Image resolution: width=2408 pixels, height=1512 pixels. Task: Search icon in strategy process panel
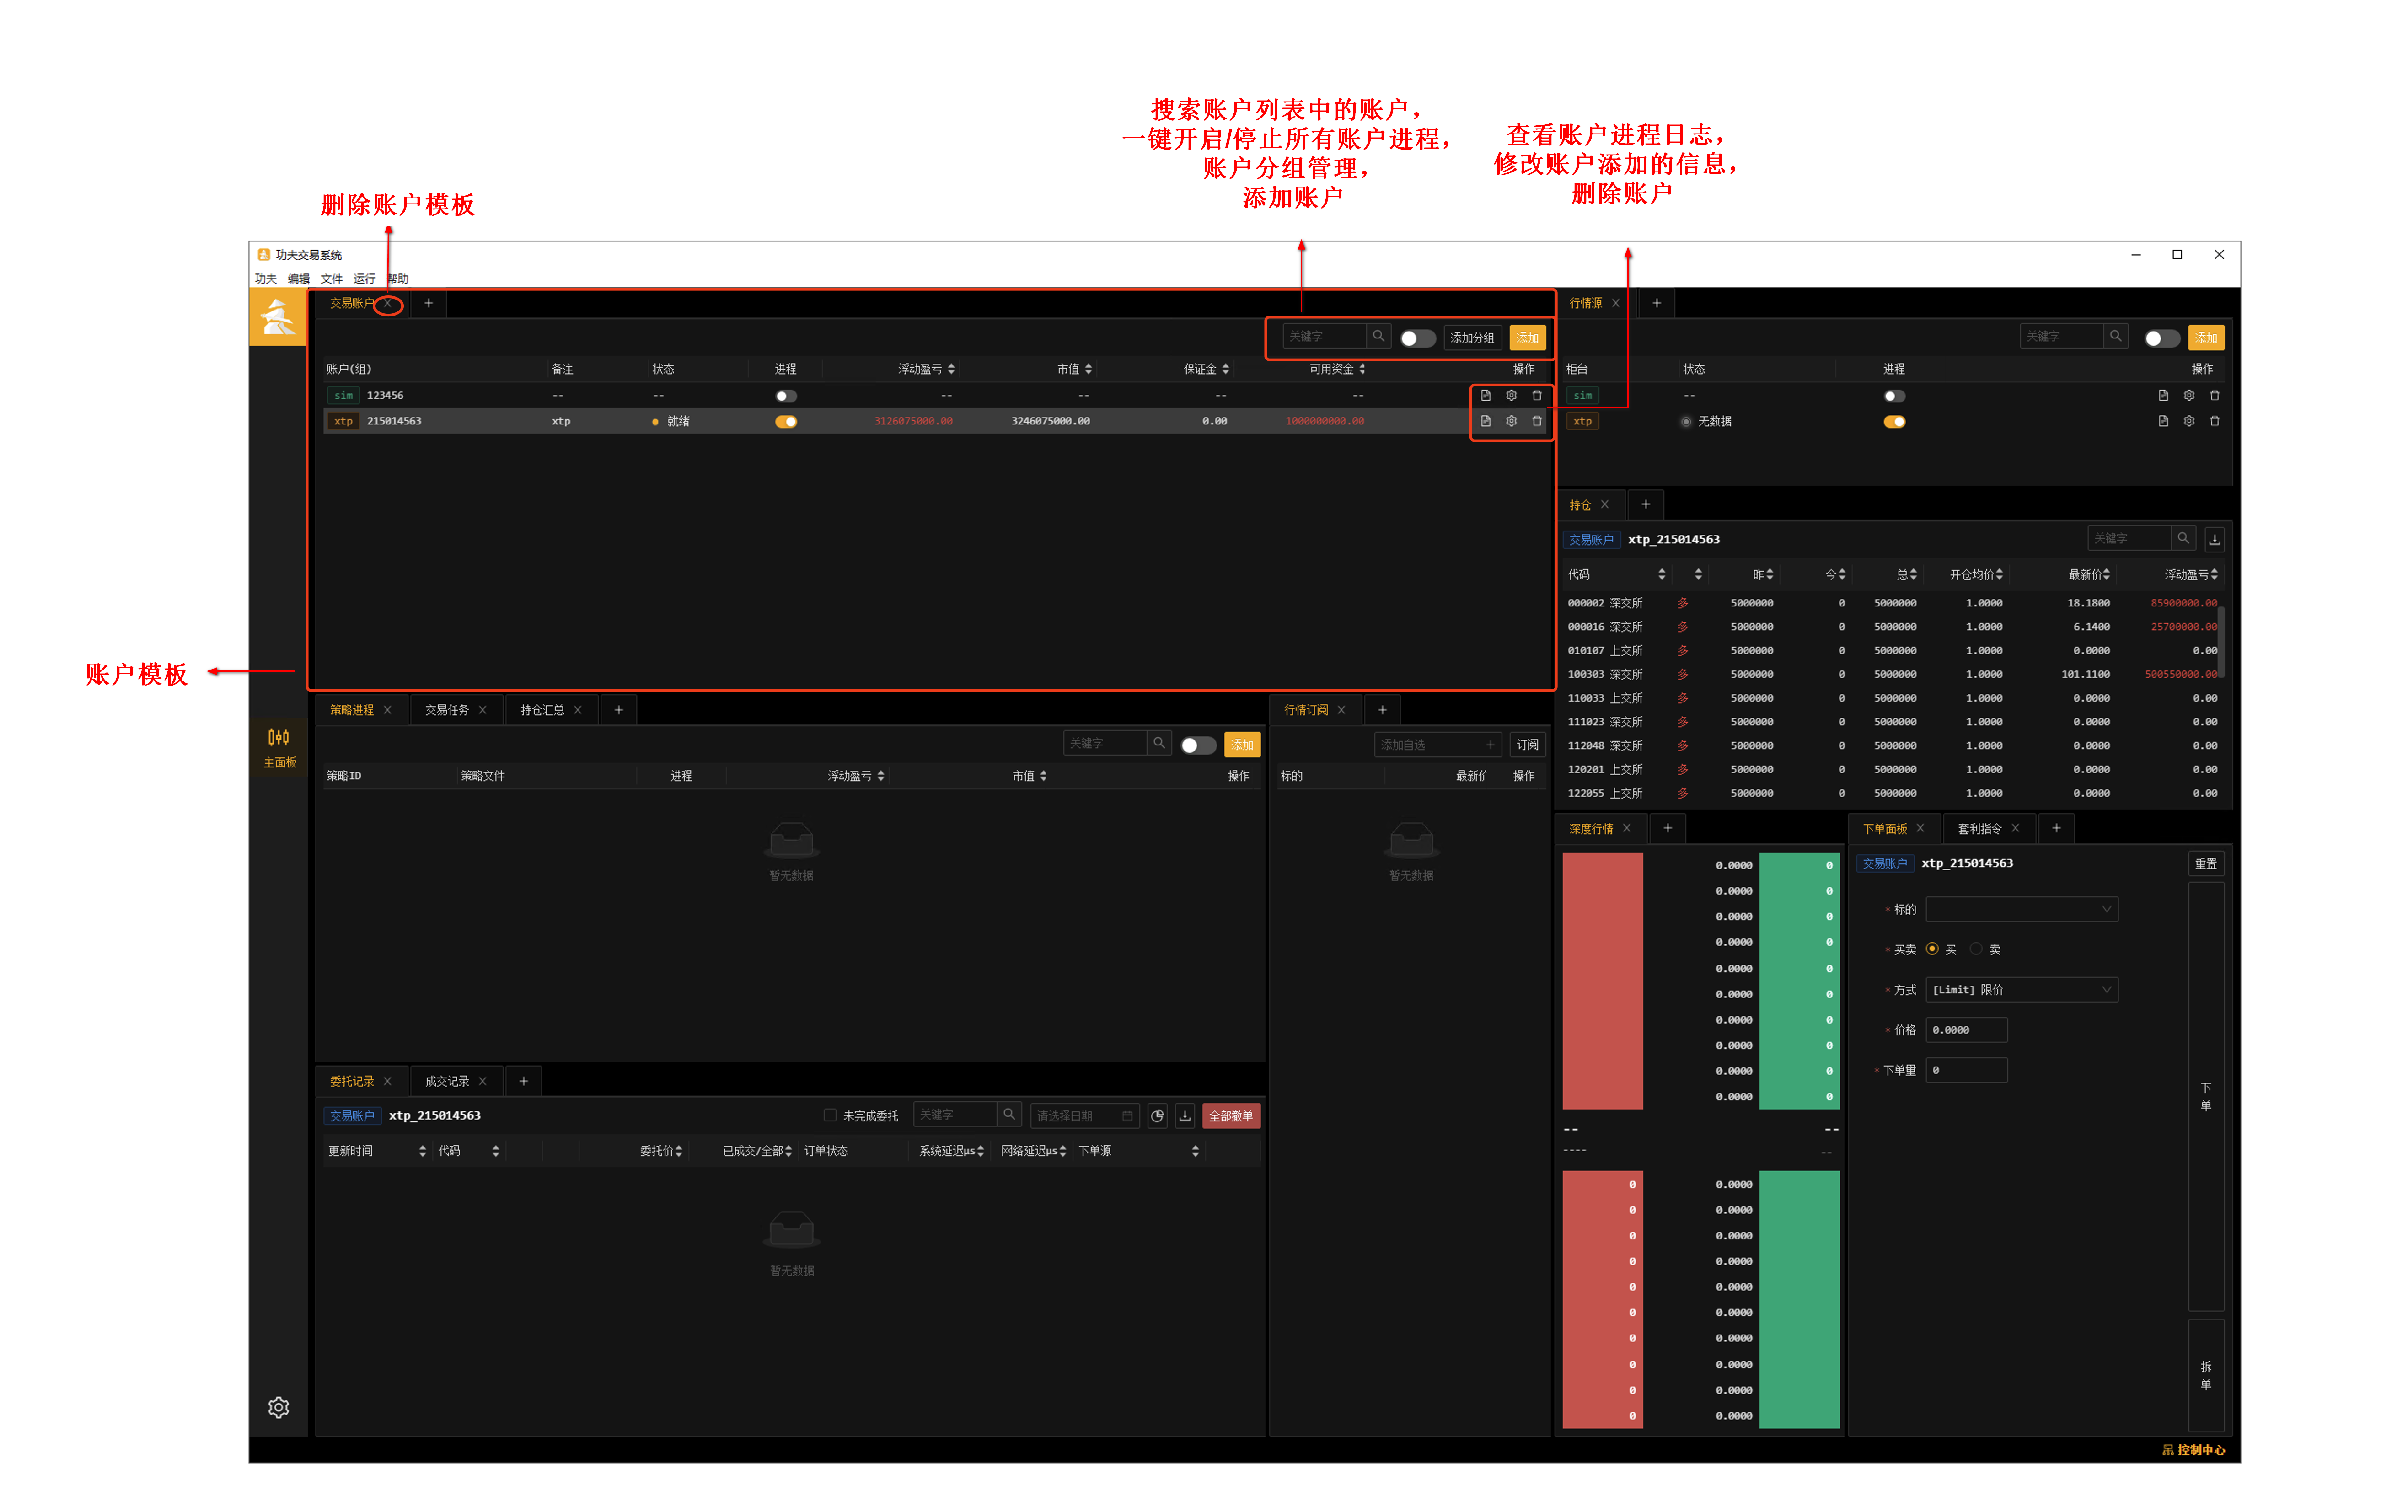tap(1159, 744)
